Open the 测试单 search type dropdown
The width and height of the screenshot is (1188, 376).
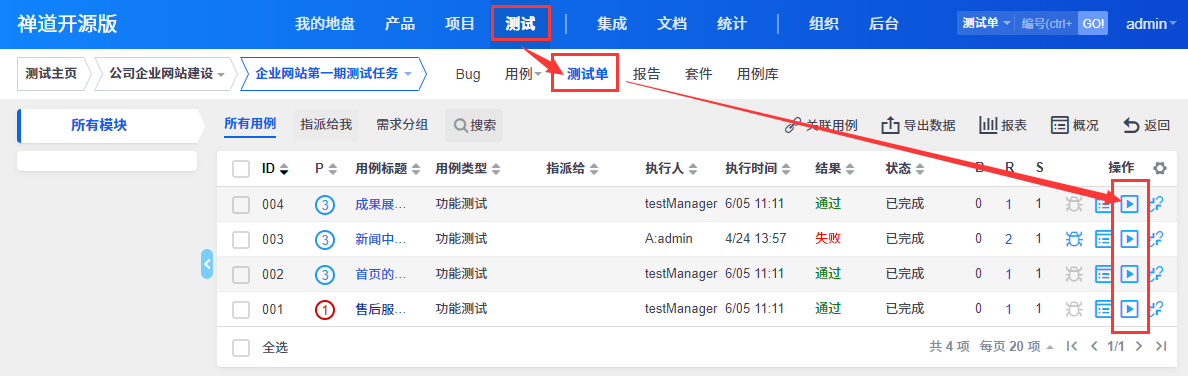pyautogui.click(x=986, y=24)
